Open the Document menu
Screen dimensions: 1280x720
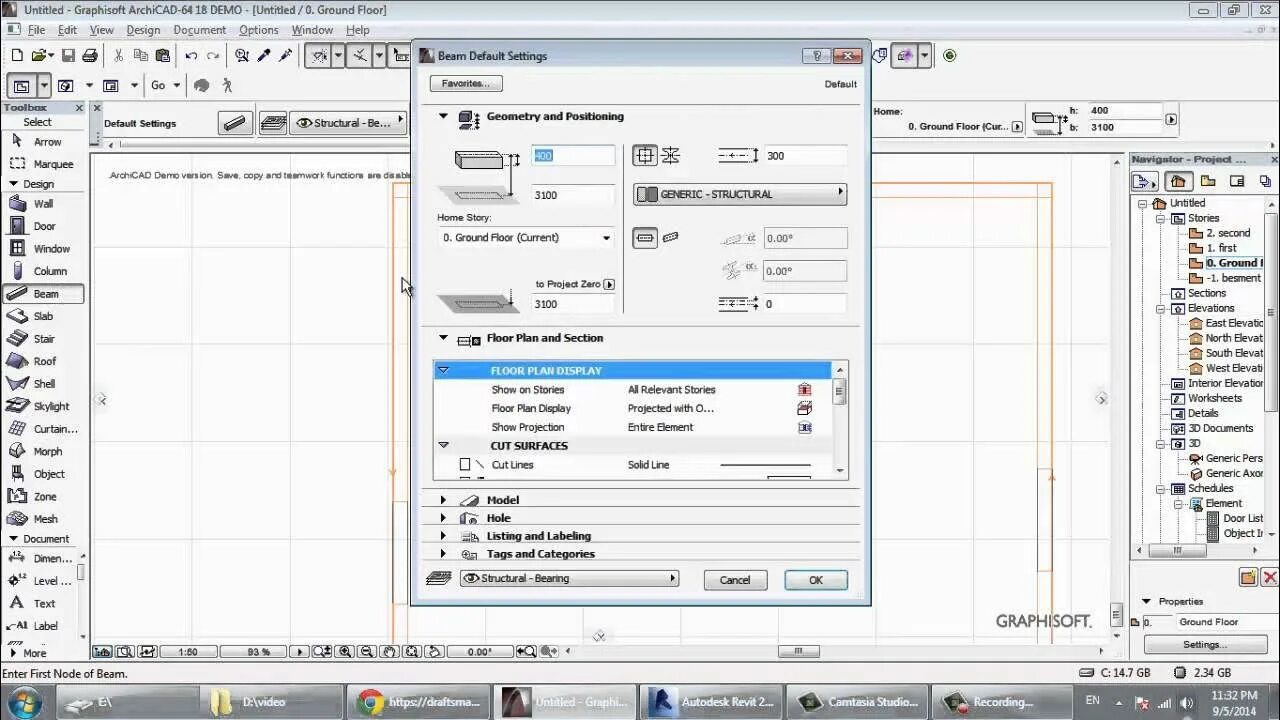point(200,30)
